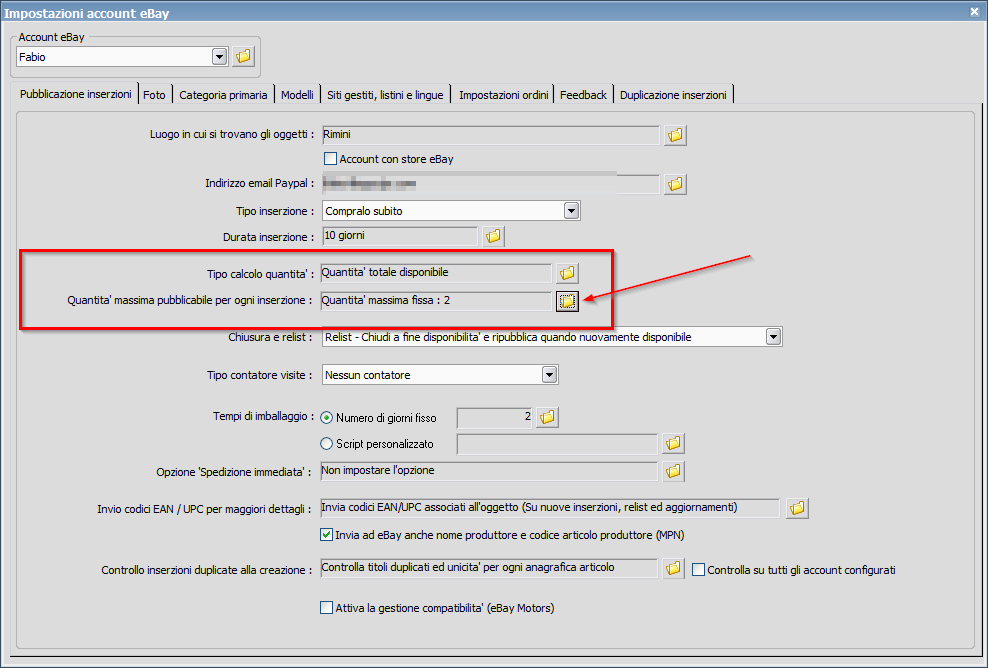Select Script personalizzato radio button
Screen dimensions: 988x668
point(326,444)
